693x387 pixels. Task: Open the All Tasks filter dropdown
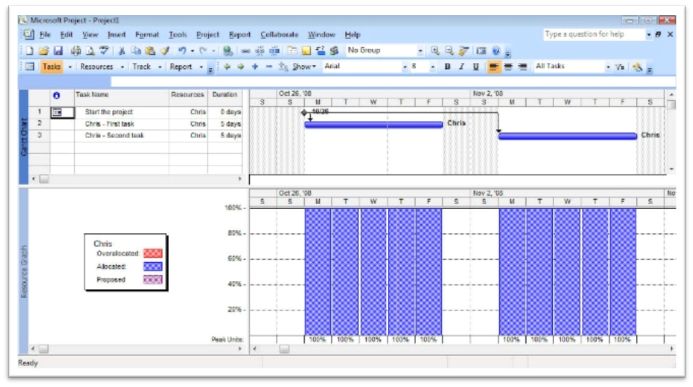(608, 67)
